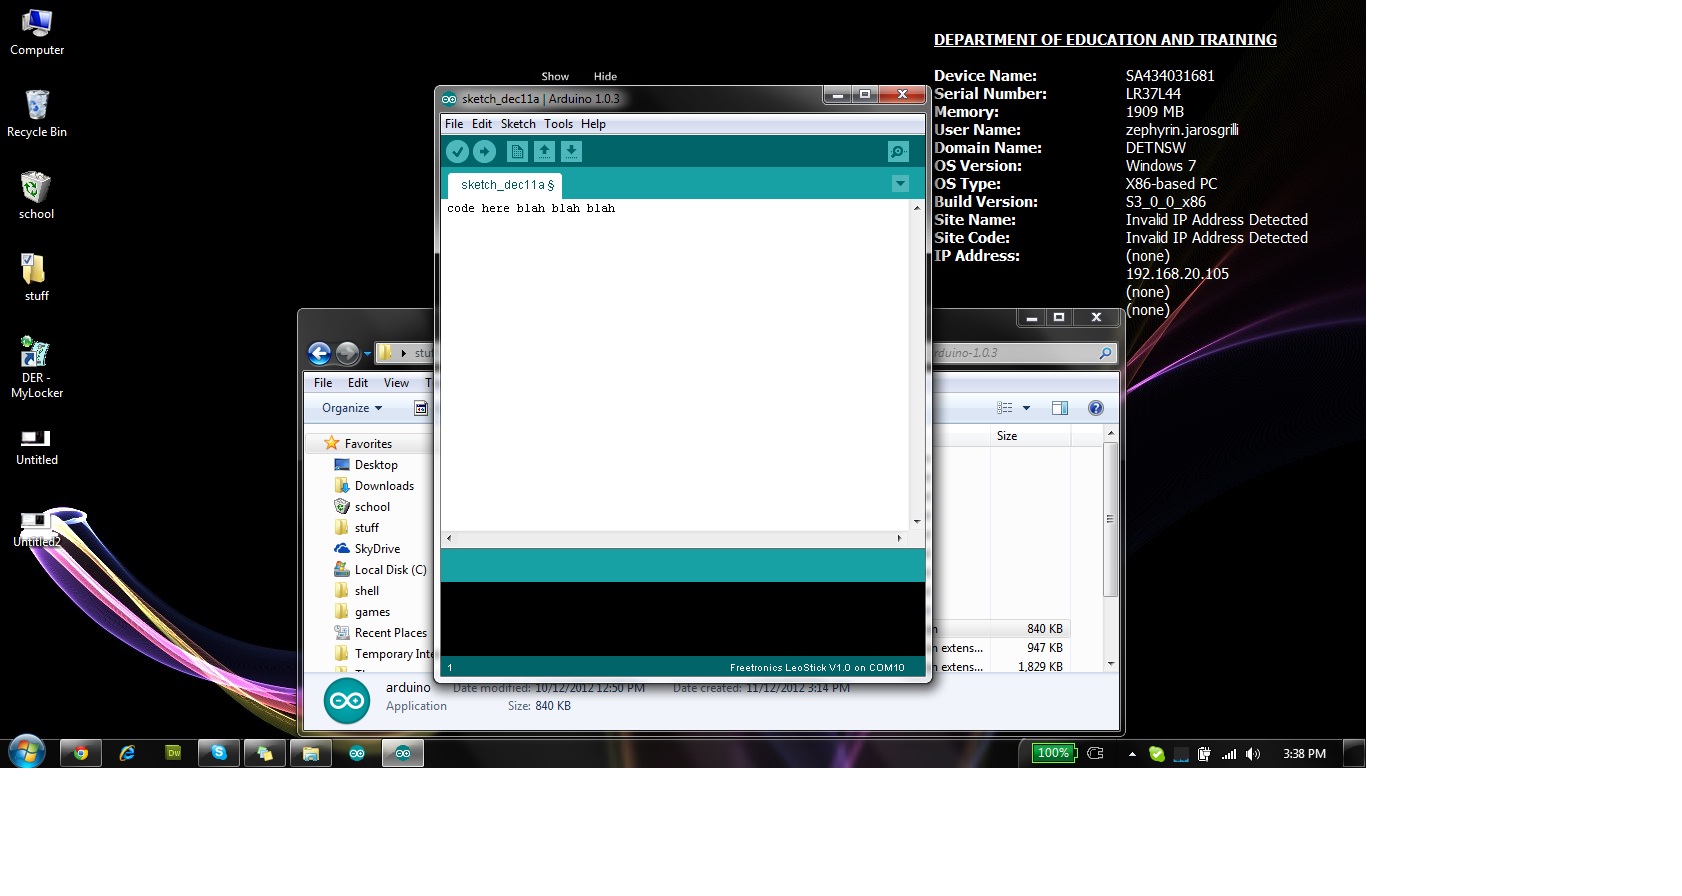Click the Computer desktop icon

pyautogui.click(x=37, y=32)
